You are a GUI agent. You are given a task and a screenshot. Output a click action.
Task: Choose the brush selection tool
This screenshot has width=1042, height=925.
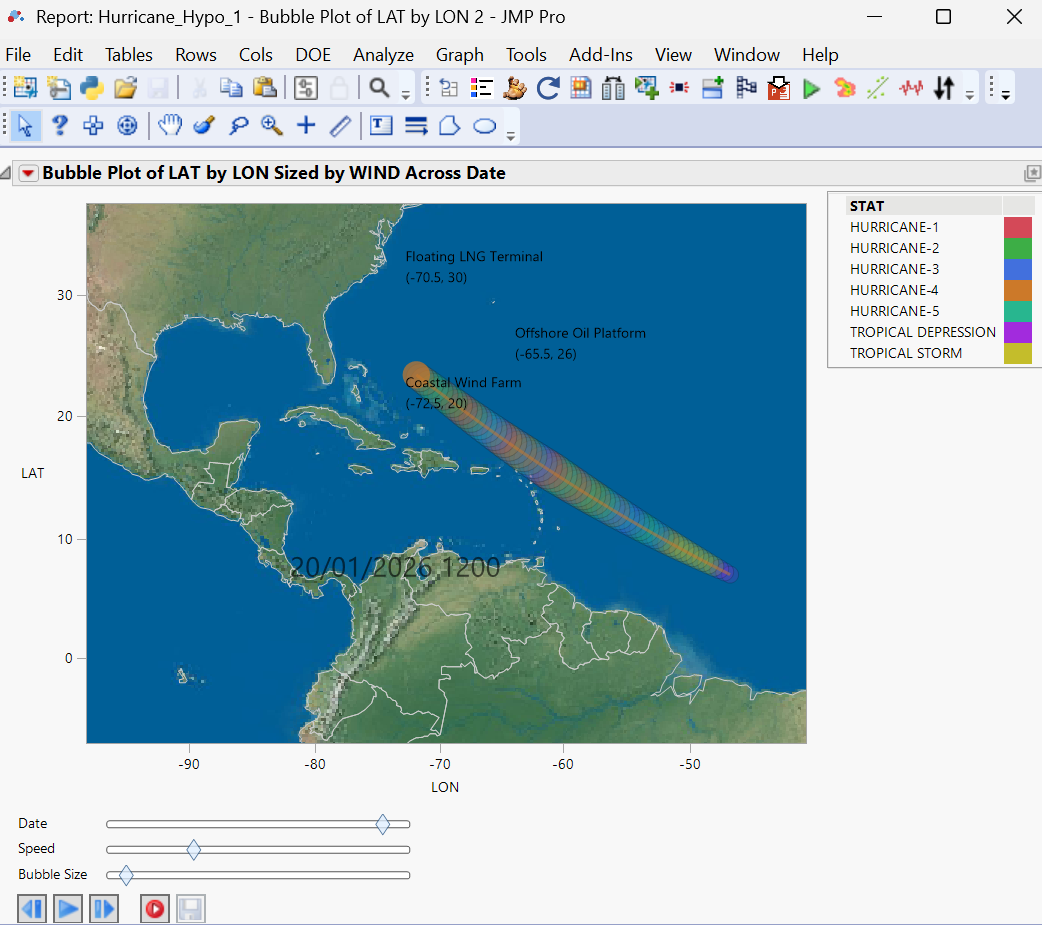pos(204,125)
